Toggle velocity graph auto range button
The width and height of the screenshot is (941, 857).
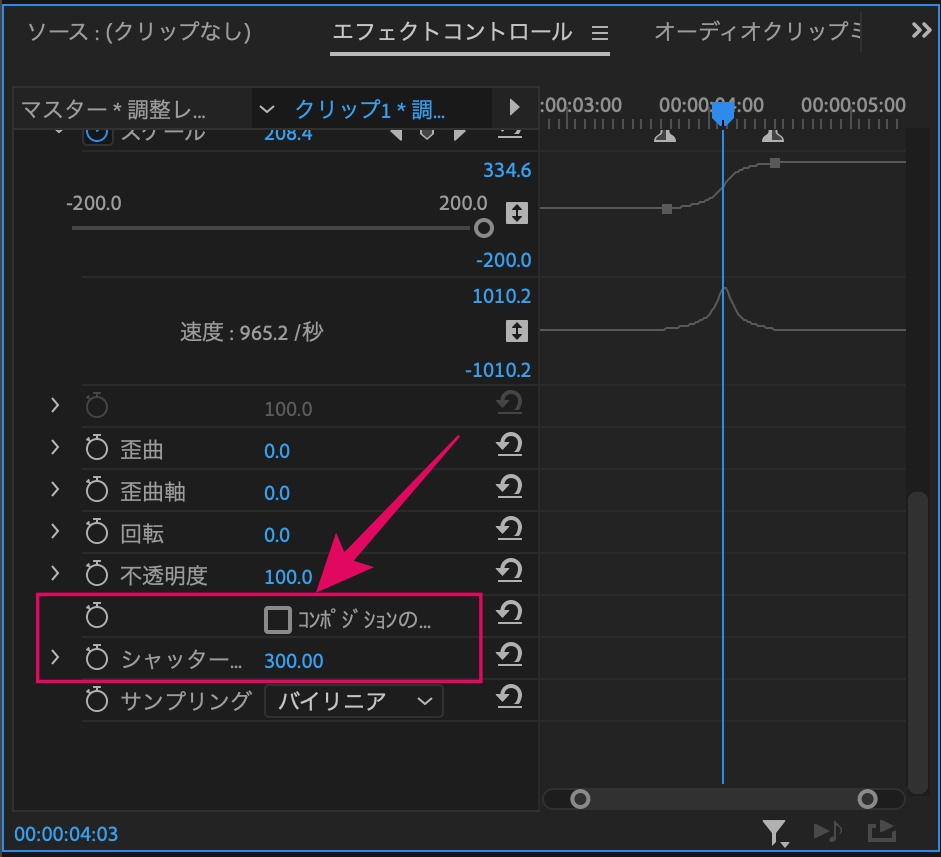coord(517,331)
